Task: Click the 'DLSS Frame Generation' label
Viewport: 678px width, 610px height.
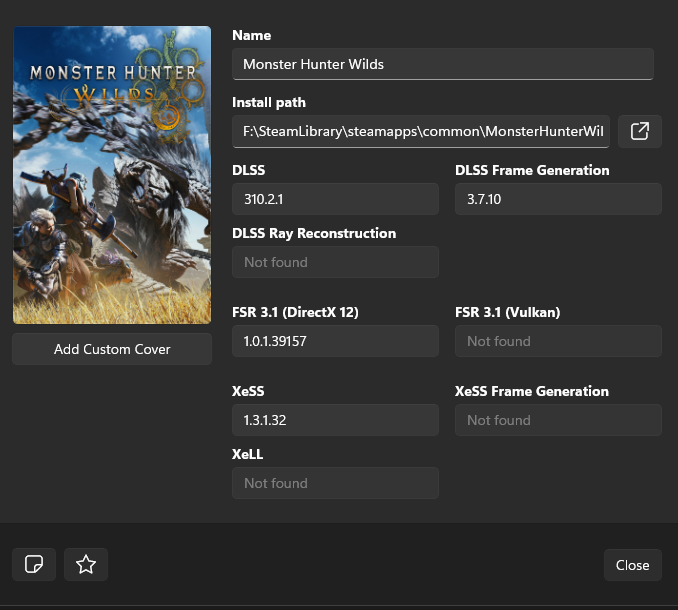Action: pyautogui.click(x=532, y=170)
